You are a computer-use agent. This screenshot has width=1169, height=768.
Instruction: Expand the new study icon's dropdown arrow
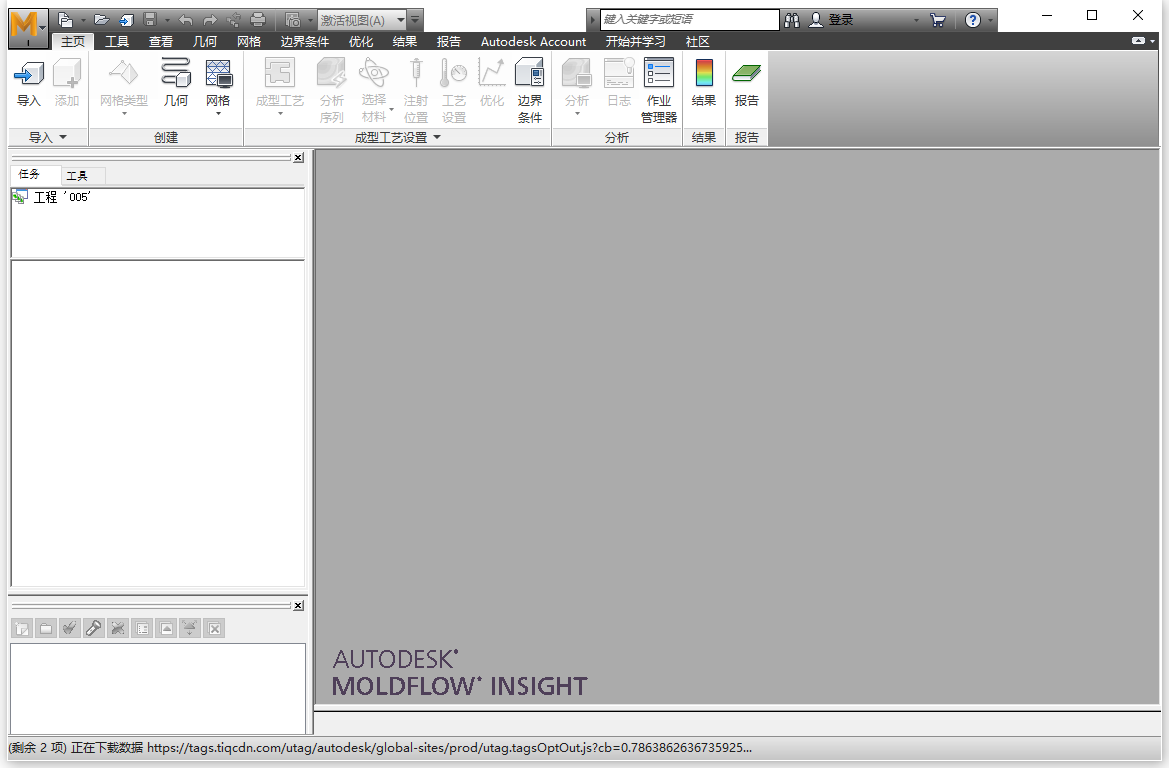pos(83,20)
